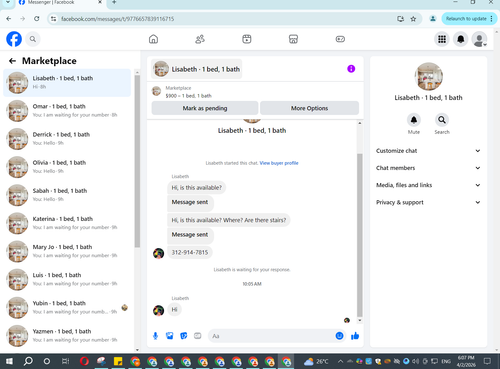Open the Lisabeth chat header name button
Image resolution: width=500 pixels, height=369 pixels.
(197, 69)
